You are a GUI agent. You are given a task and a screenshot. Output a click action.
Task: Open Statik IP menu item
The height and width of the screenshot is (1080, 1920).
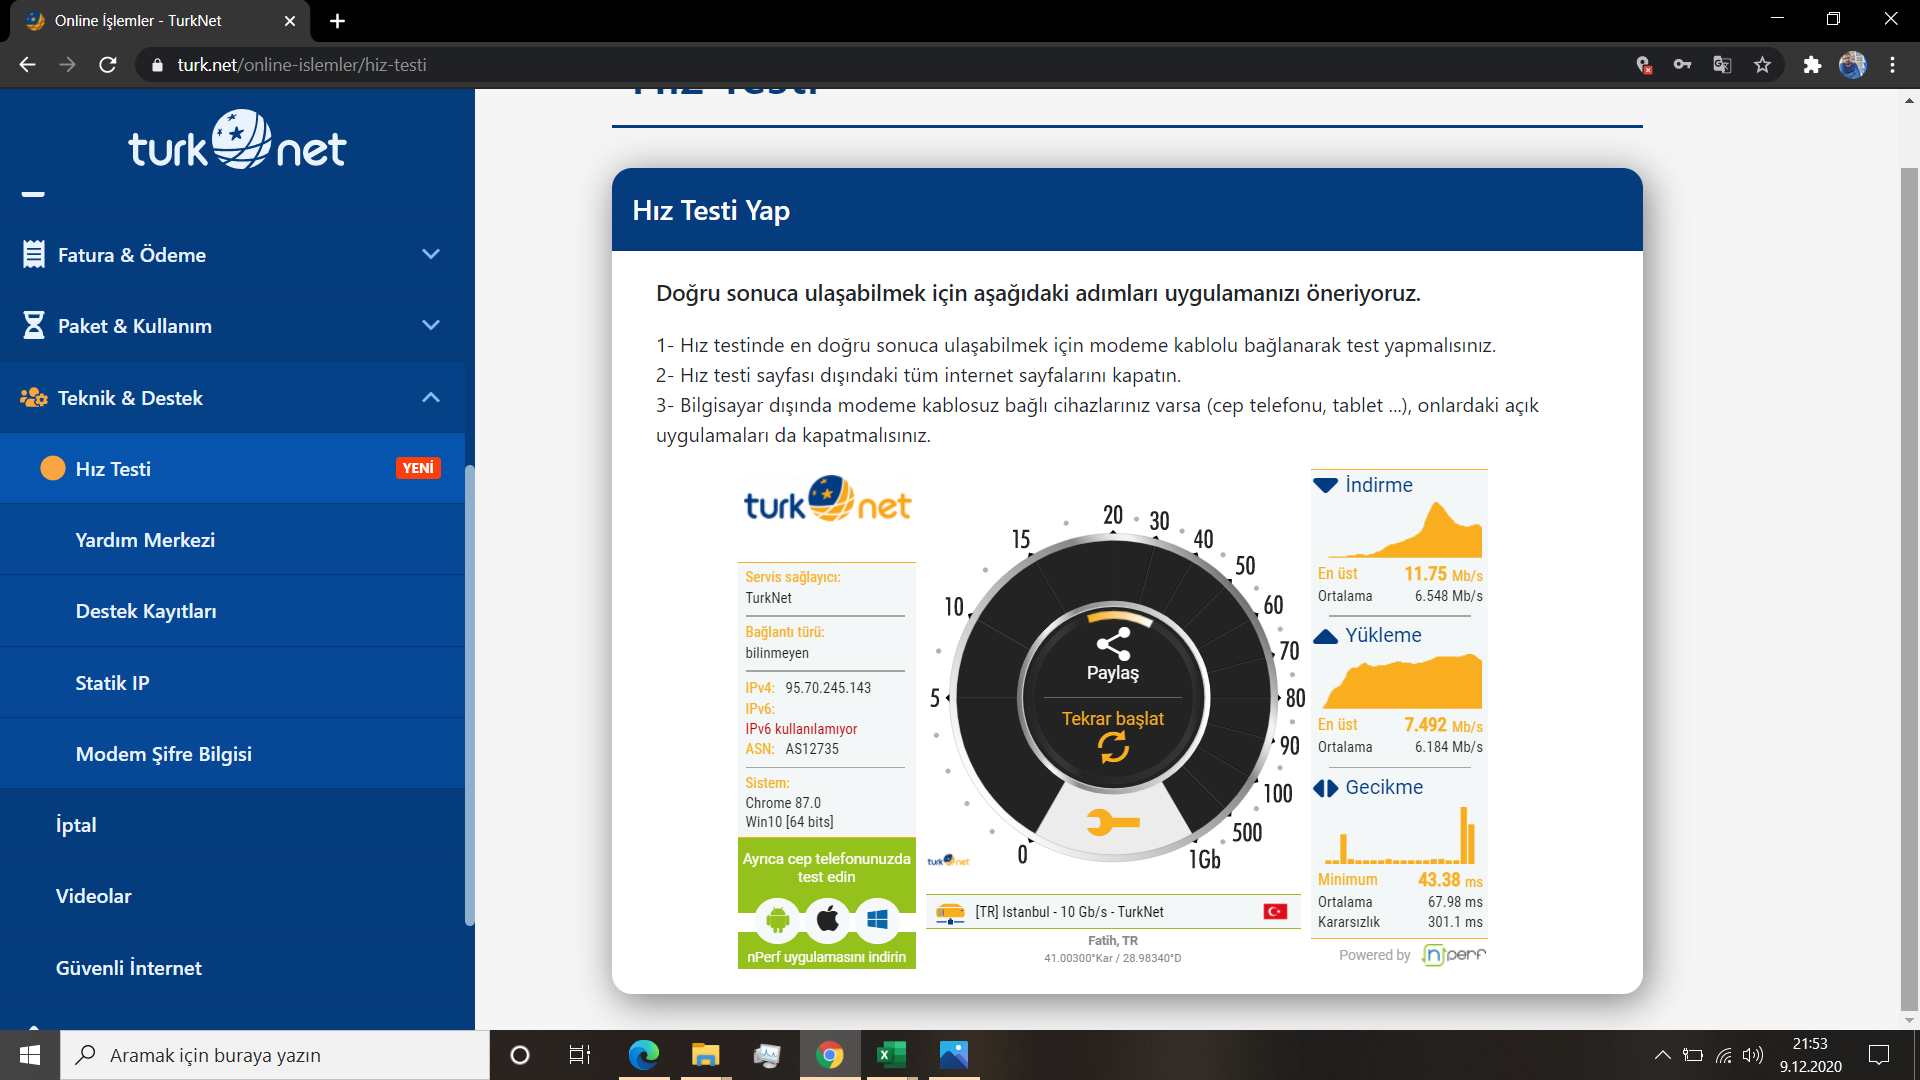click(232, 683)
